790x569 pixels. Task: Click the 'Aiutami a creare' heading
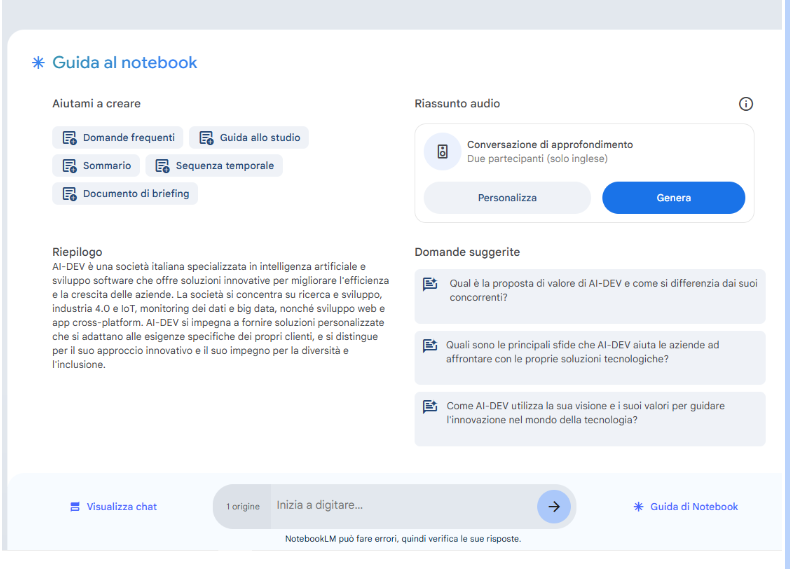tap(96, 104)
